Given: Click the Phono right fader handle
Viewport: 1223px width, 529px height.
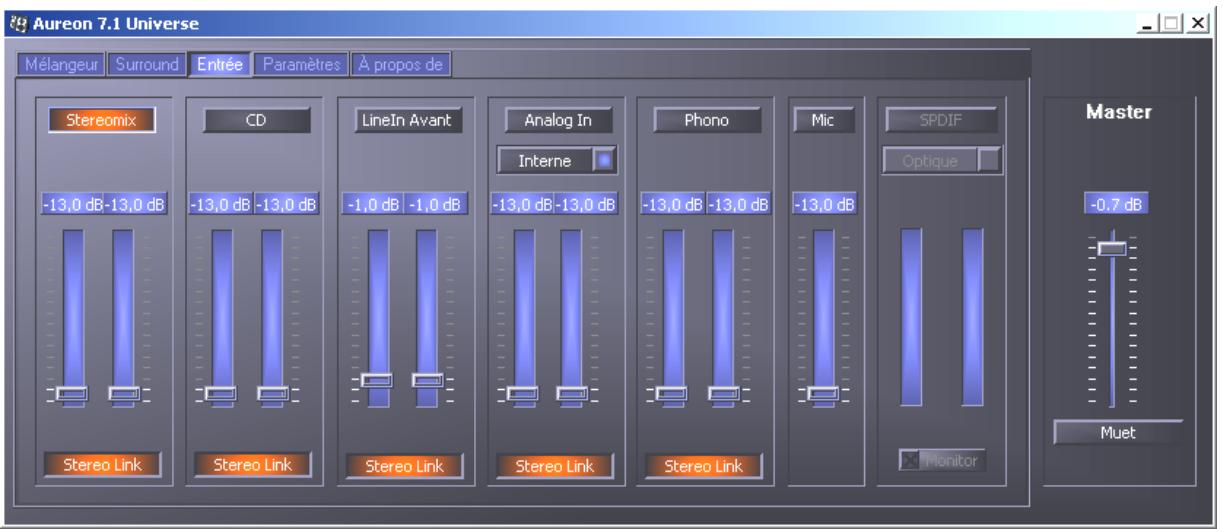Looking at the screenshot, I should (723, 394).
